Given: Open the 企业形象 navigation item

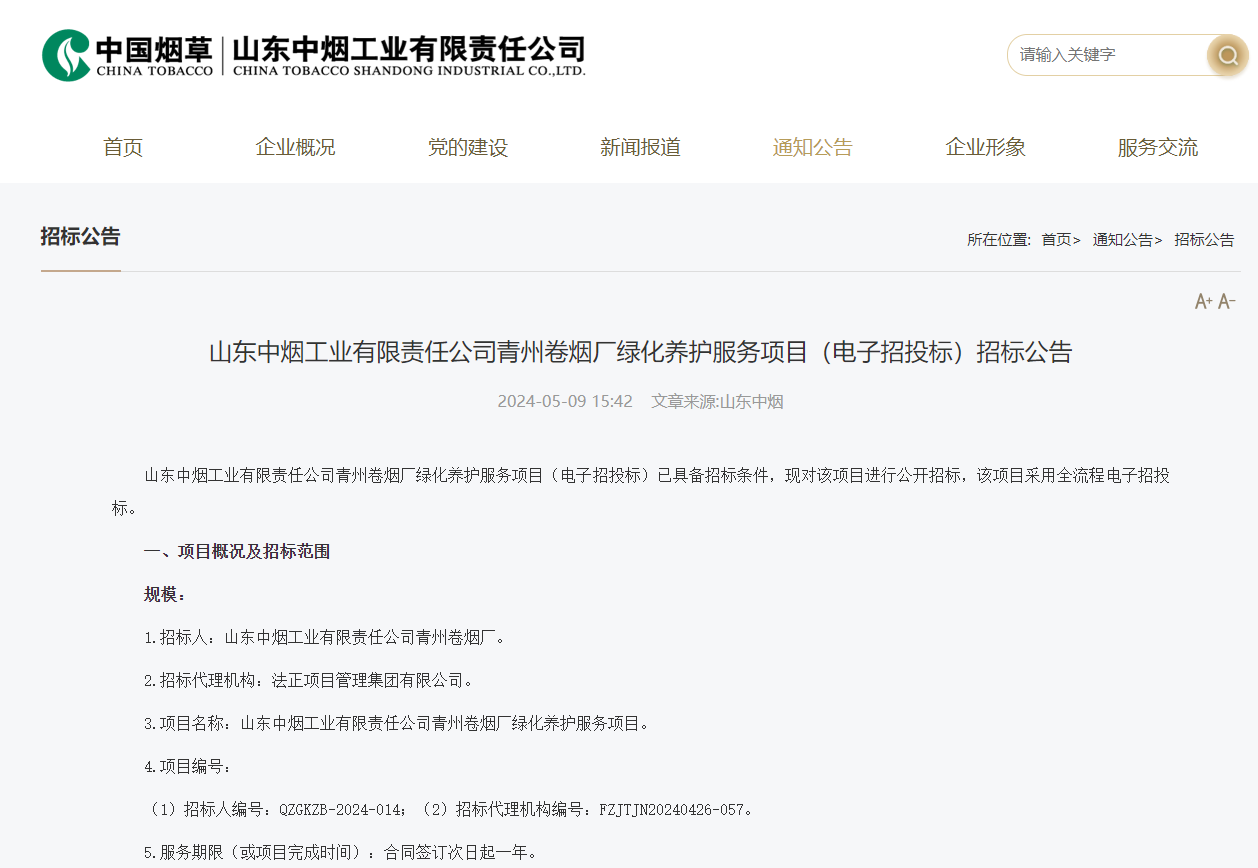Looking at the screenshot, I should [984, 146].
